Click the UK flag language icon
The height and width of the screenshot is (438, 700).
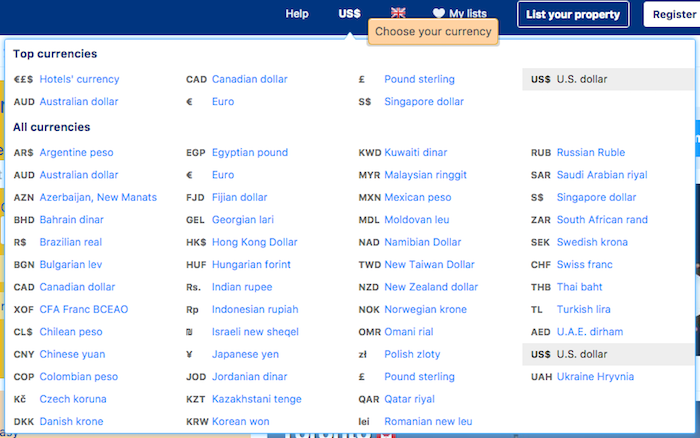[398, 13]
